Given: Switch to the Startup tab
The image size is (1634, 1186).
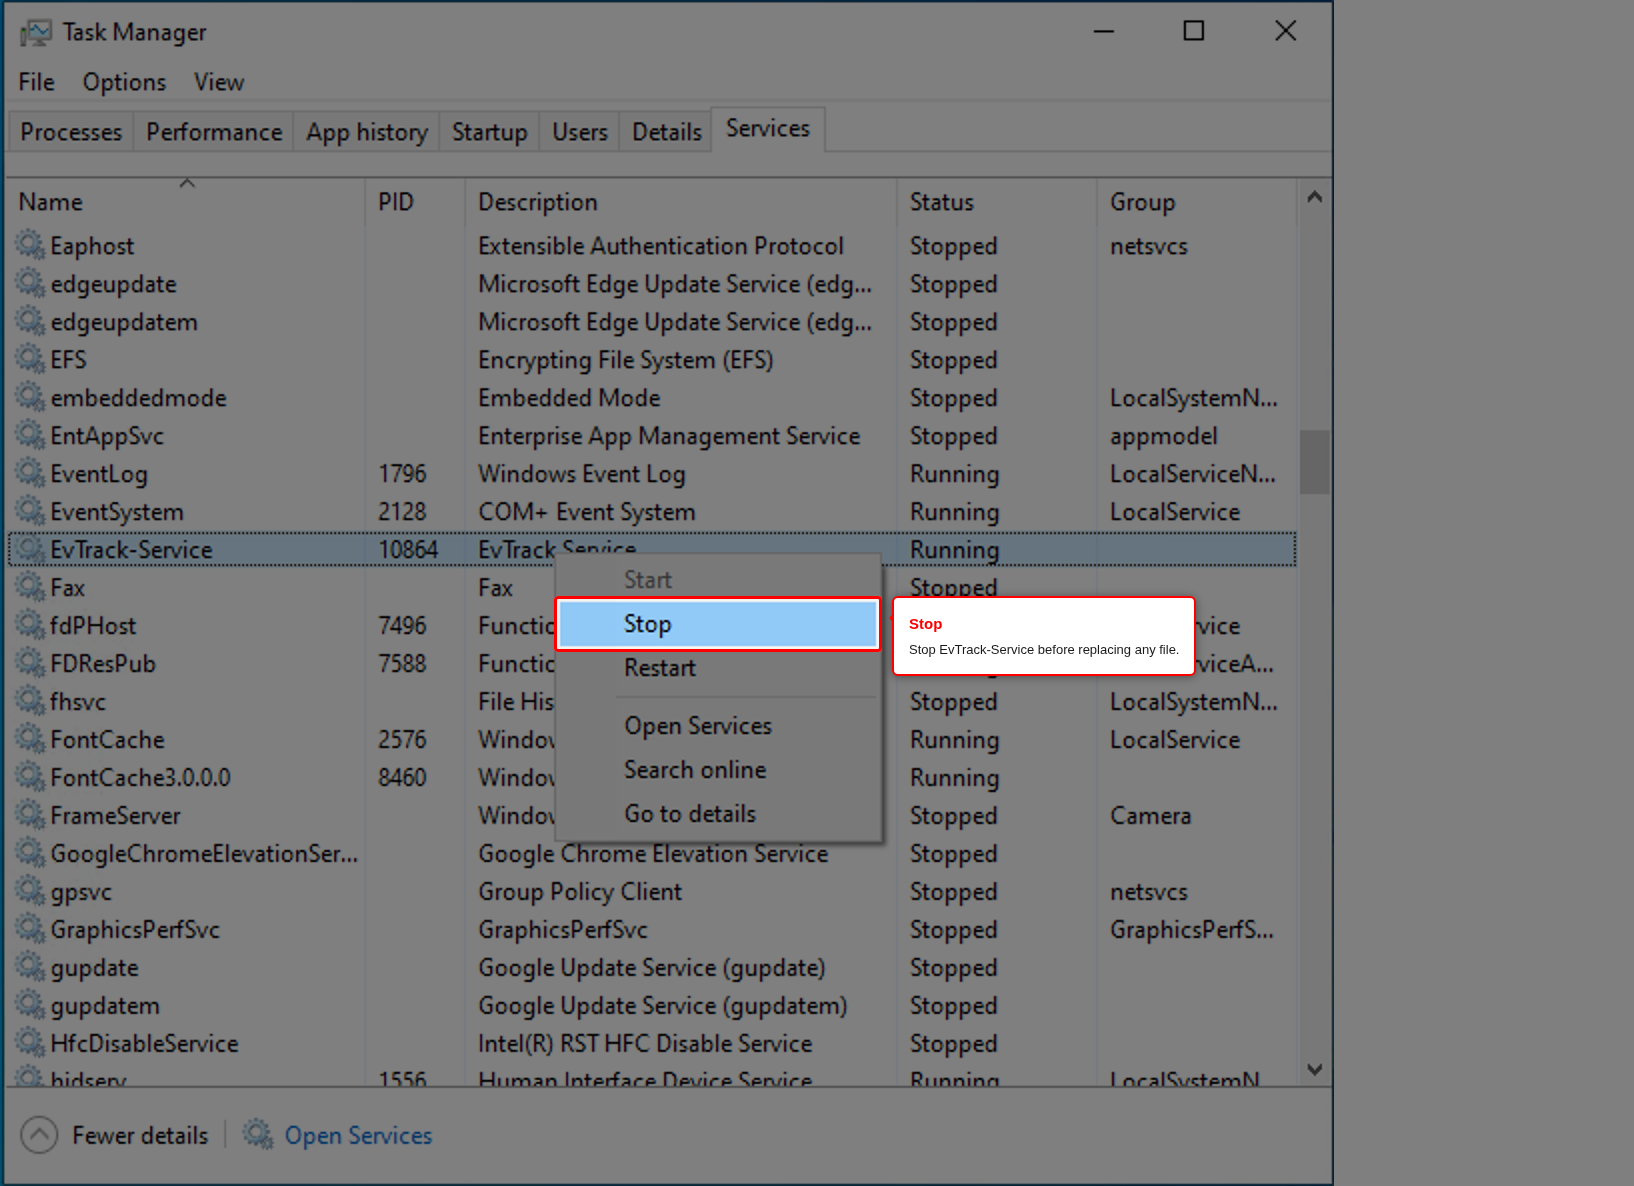Looking at the screenshot, I should 489,132.
